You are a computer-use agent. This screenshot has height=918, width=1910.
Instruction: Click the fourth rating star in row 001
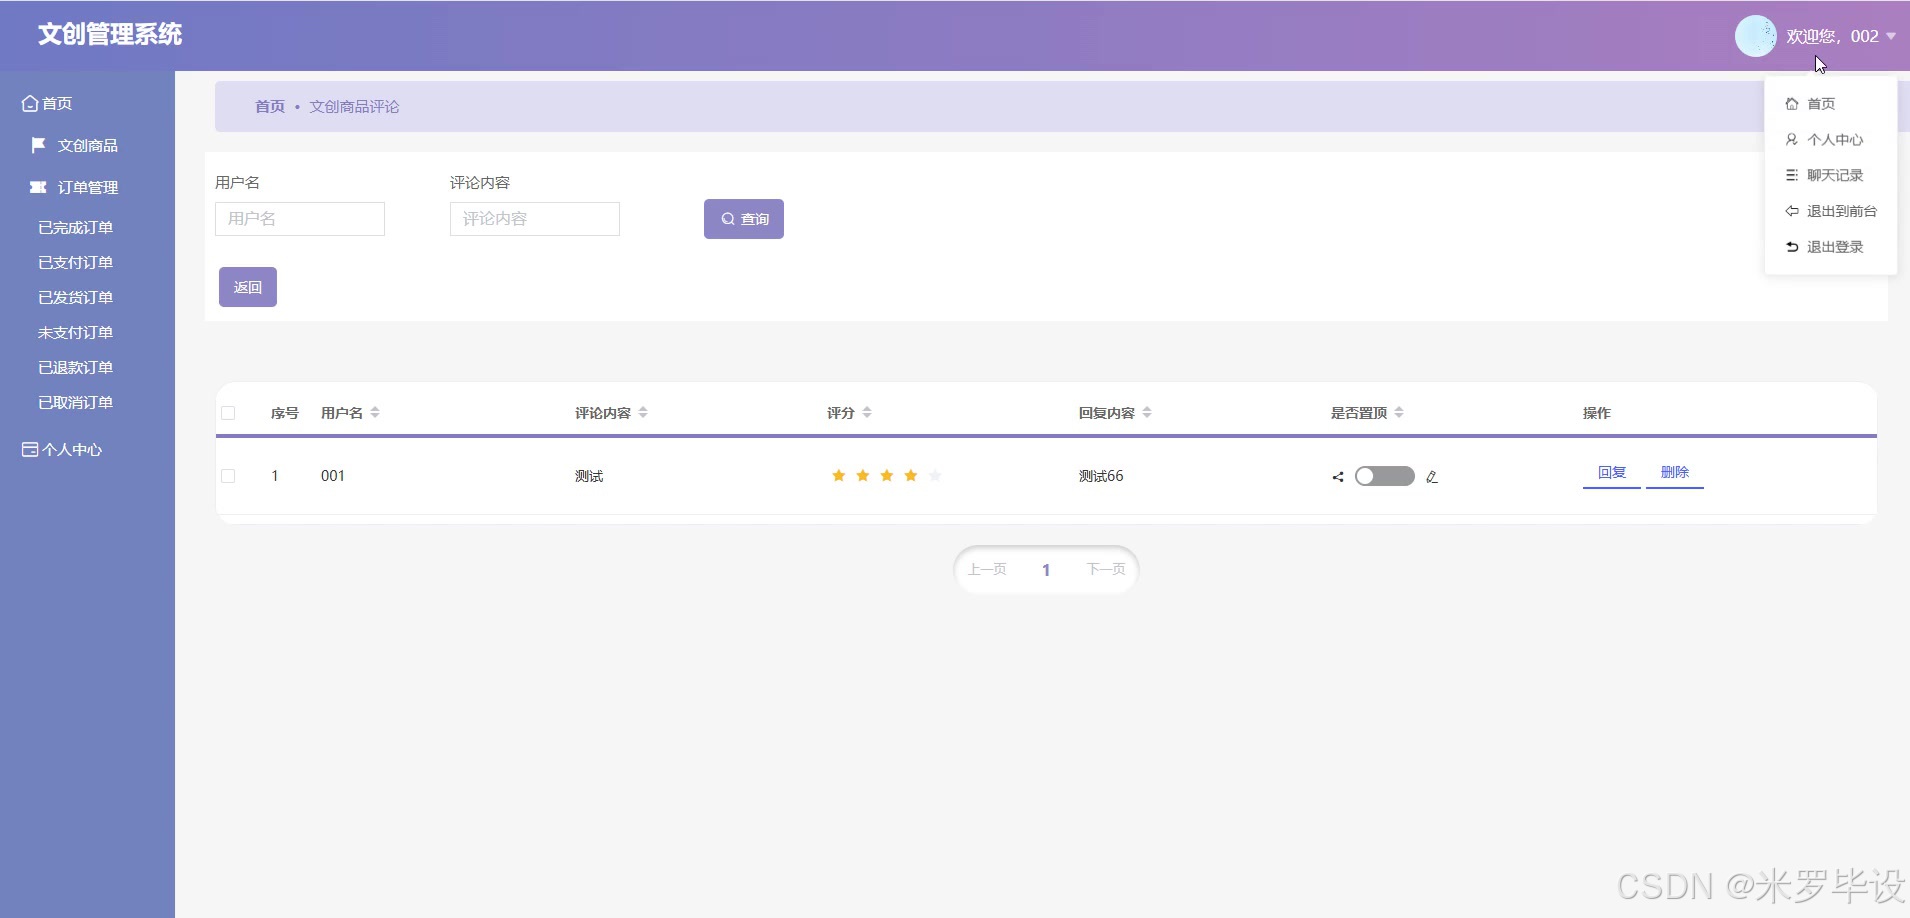pos(911,476)
